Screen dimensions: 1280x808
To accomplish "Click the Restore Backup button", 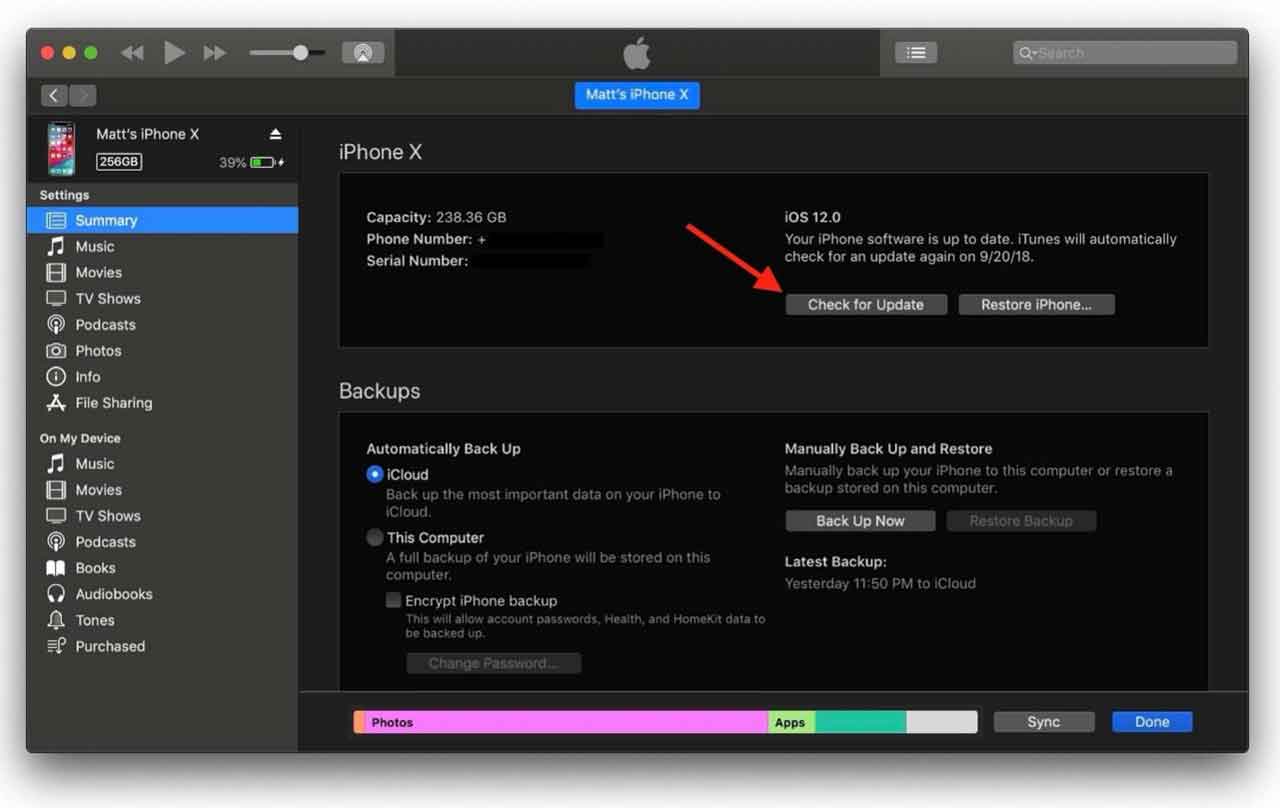I will [1020, 521].
